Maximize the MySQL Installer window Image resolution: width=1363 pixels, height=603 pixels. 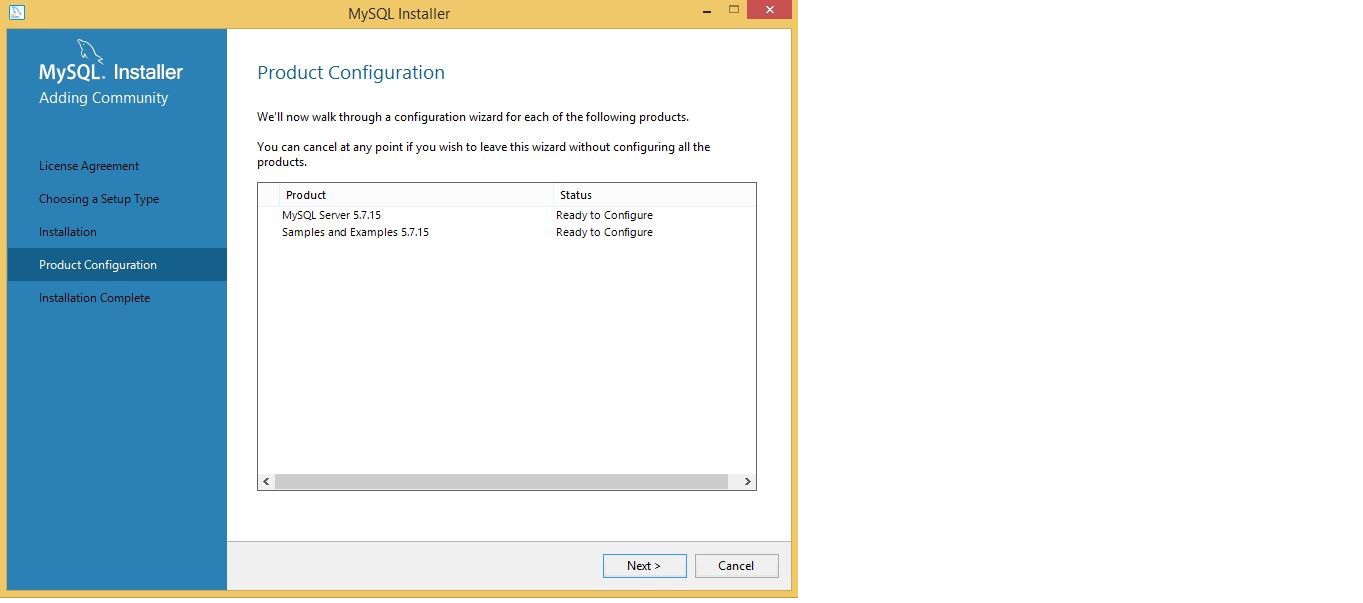click(734, 10)
